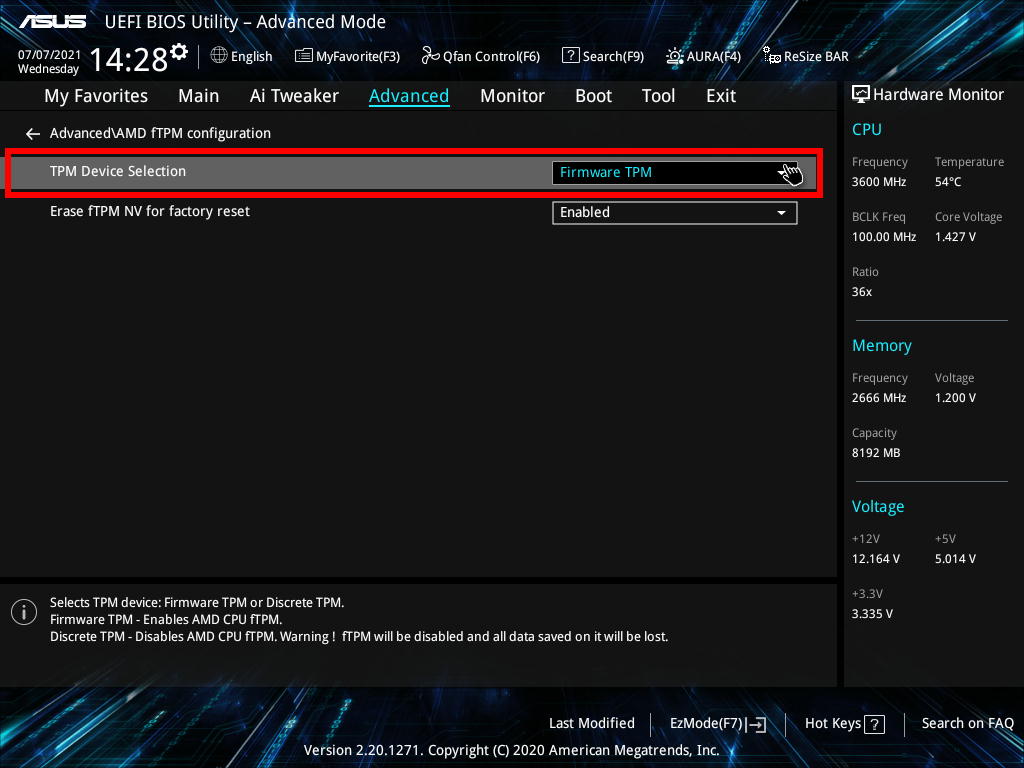This screenshot has width=1024, height=768.
Task: Open the Tool tab
Action: click(x=658, y=96)
